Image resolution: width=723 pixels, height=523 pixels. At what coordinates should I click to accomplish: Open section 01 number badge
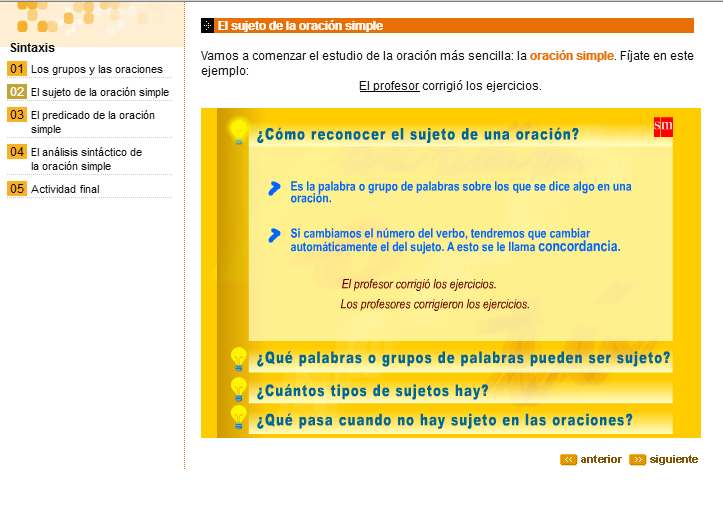(17, 69)
